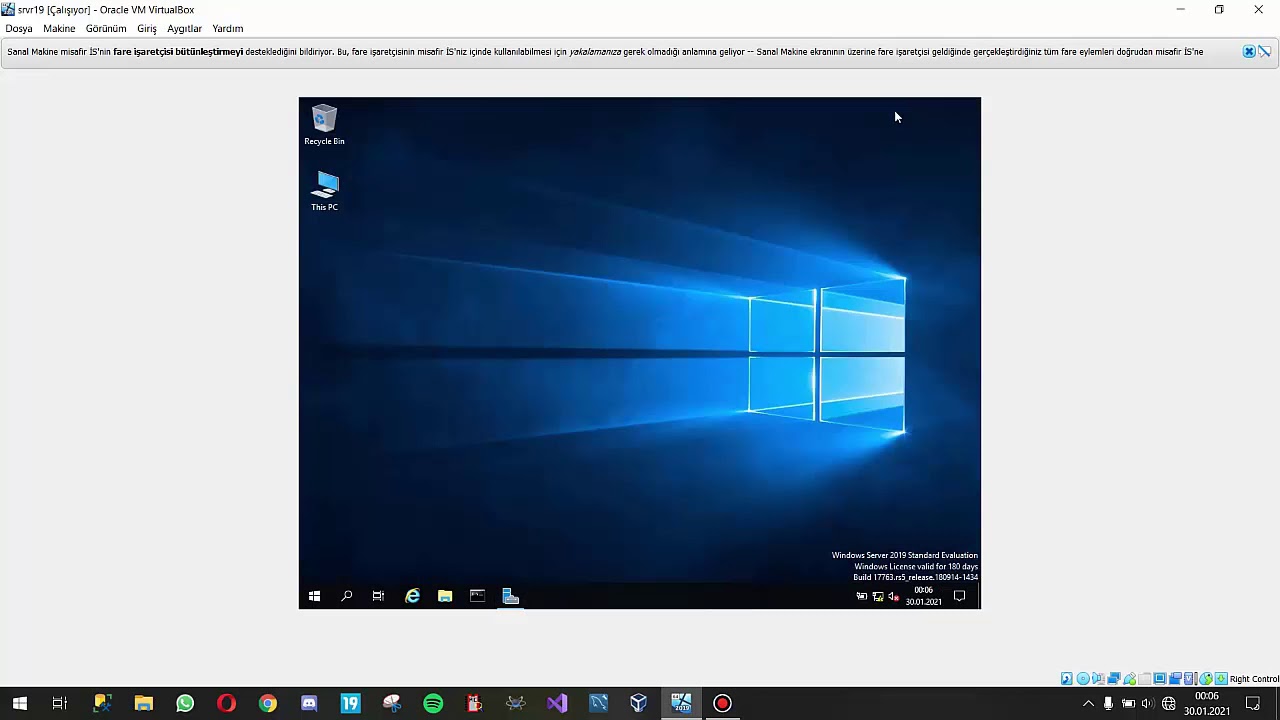The image size is (1280, 720).
Task: Open the Aygıtlar menu
Action: 184,29
